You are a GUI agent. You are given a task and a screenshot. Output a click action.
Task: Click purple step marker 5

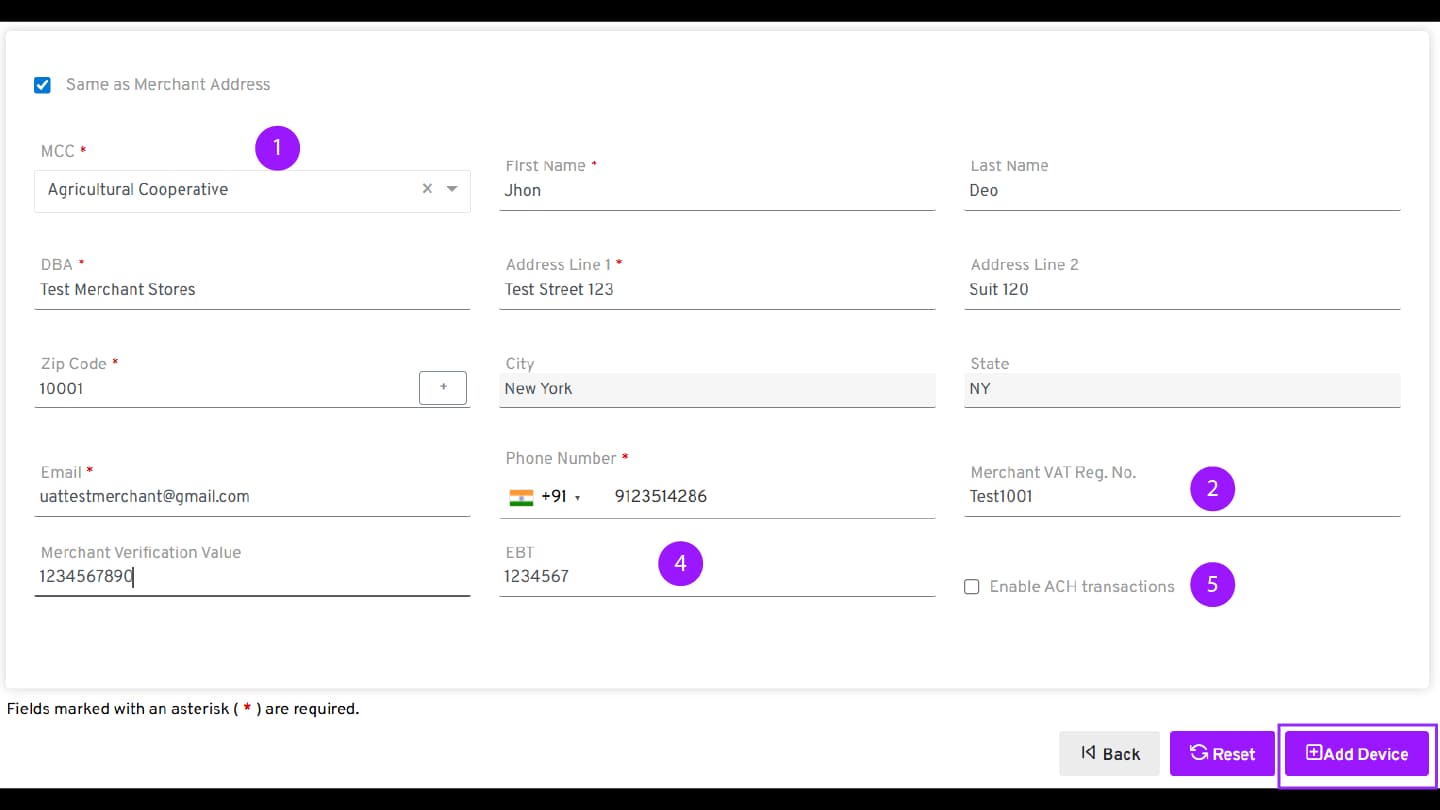[1212, 584]
